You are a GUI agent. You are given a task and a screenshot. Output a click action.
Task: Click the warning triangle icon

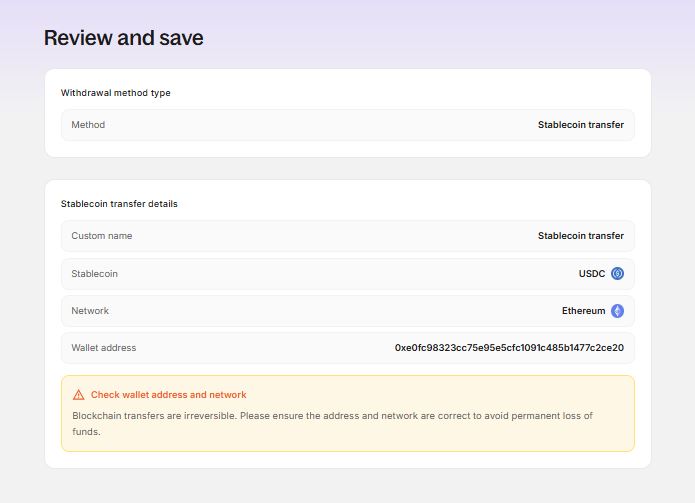coord(78,395)
